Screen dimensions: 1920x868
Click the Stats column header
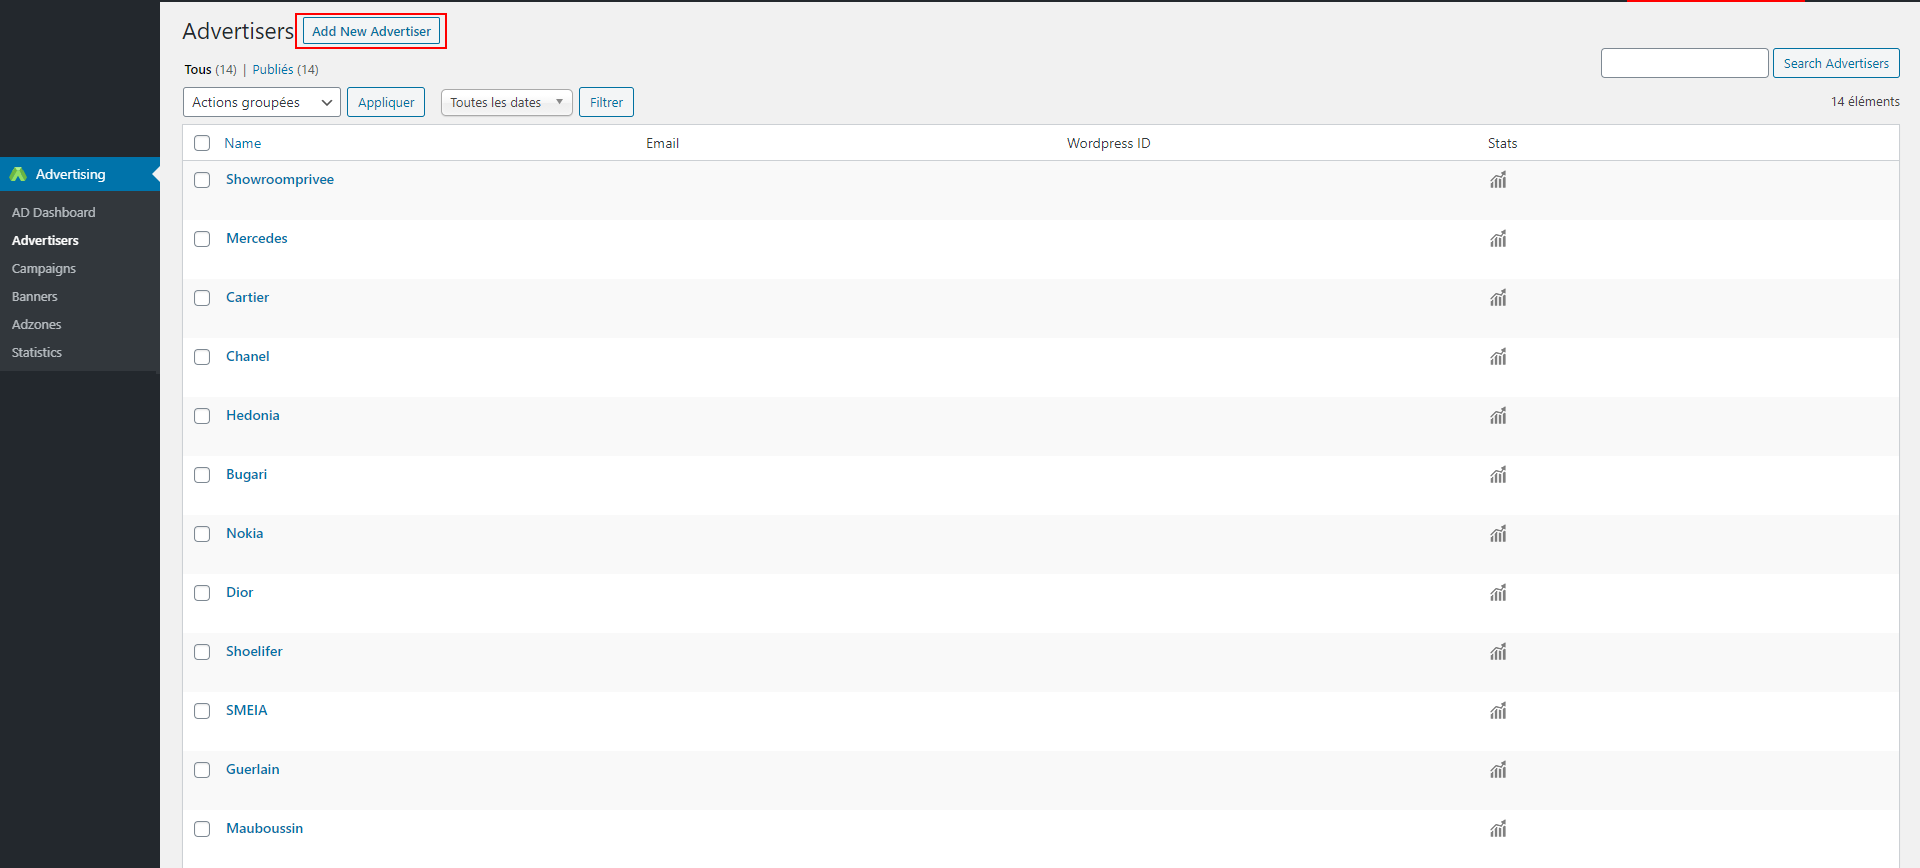click(x=1502, y=143)
